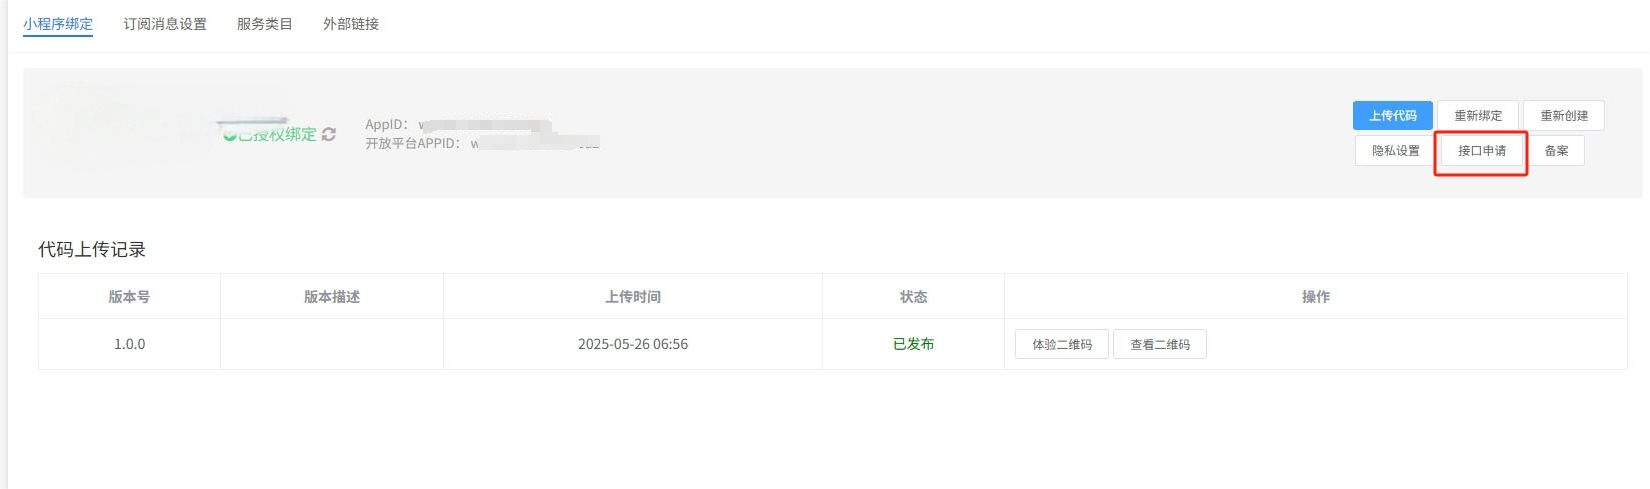Open the 订阅消息设置 tab
Screen dimensions: 1650x489
tap(165, 24)
